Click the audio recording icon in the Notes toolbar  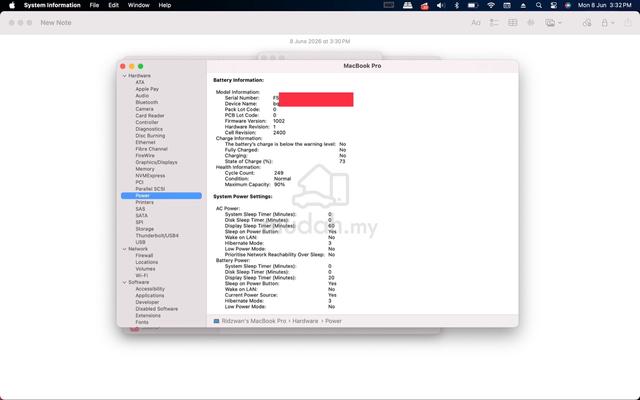click(531, 23)
